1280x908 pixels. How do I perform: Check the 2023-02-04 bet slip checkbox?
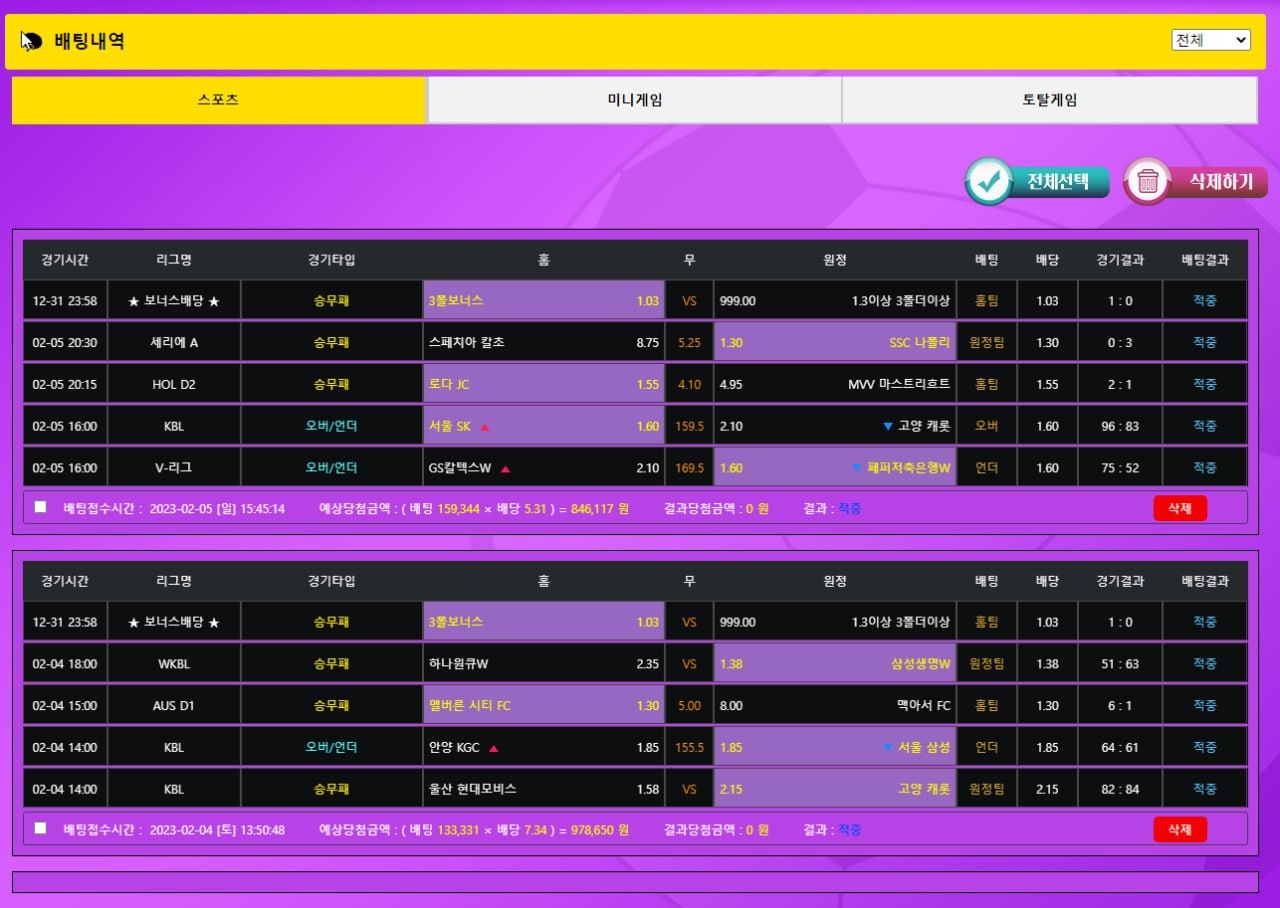(x=41, y=828)
